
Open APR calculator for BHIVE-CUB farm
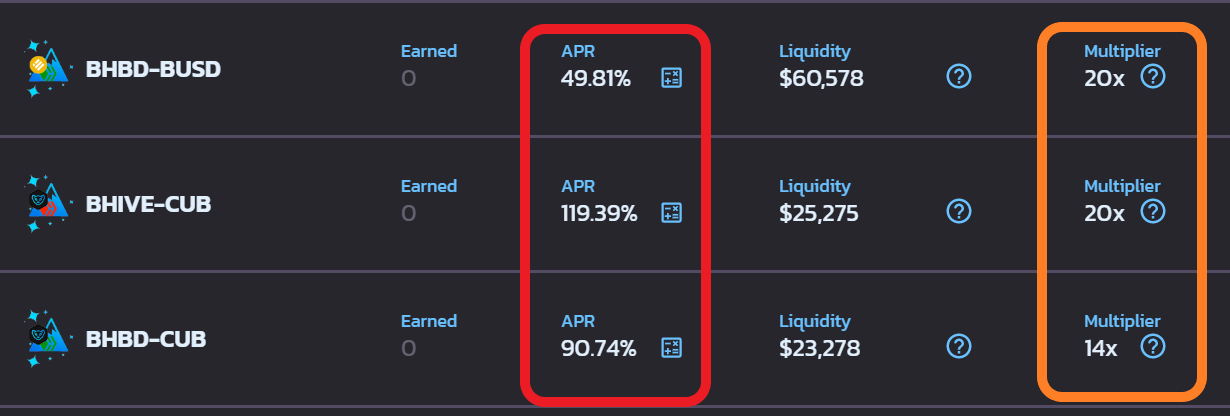(x=671, y=213)
